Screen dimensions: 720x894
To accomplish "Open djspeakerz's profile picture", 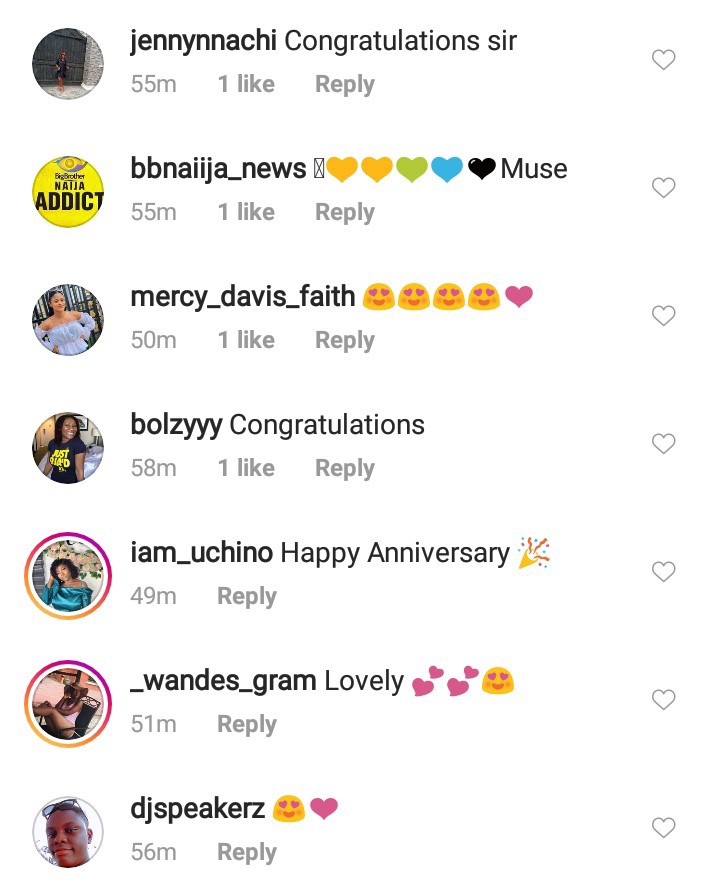I will click(x=68, y=832).
